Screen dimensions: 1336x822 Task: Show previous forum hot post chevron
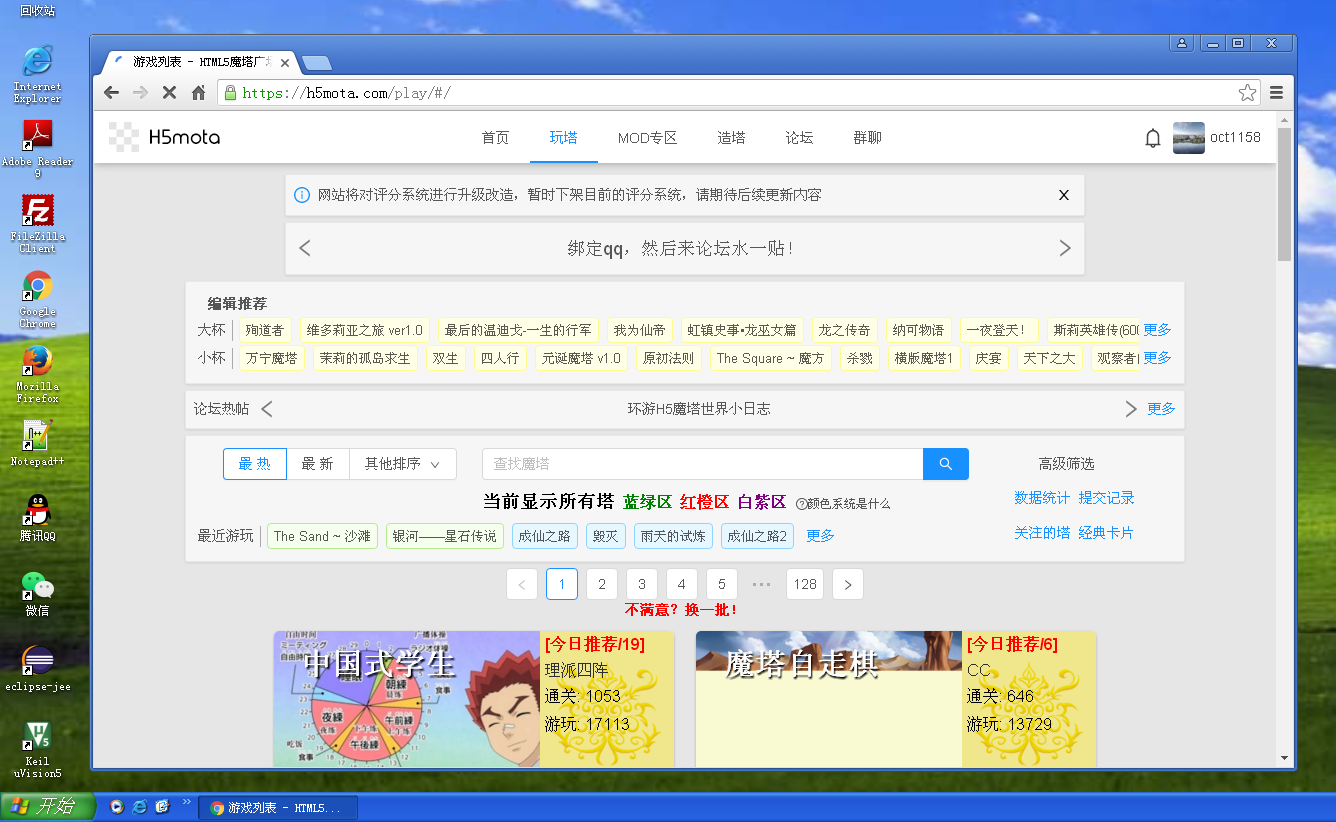pos(267,409)
